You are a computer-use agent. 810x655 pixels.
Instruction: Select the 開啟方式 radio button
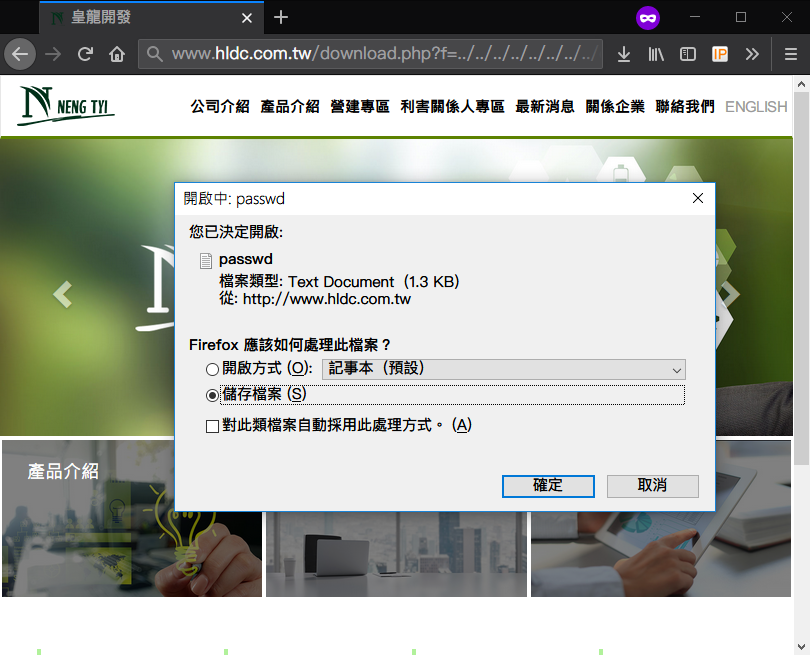tap(212, 369)
